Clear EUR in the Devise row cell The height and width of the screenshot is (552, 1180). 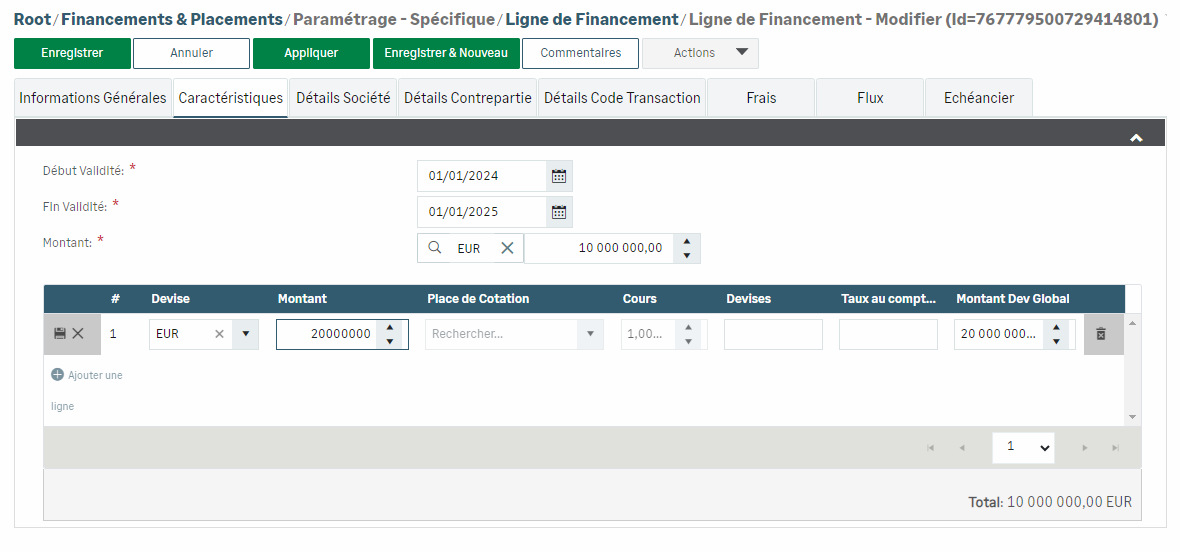(219, 334)
